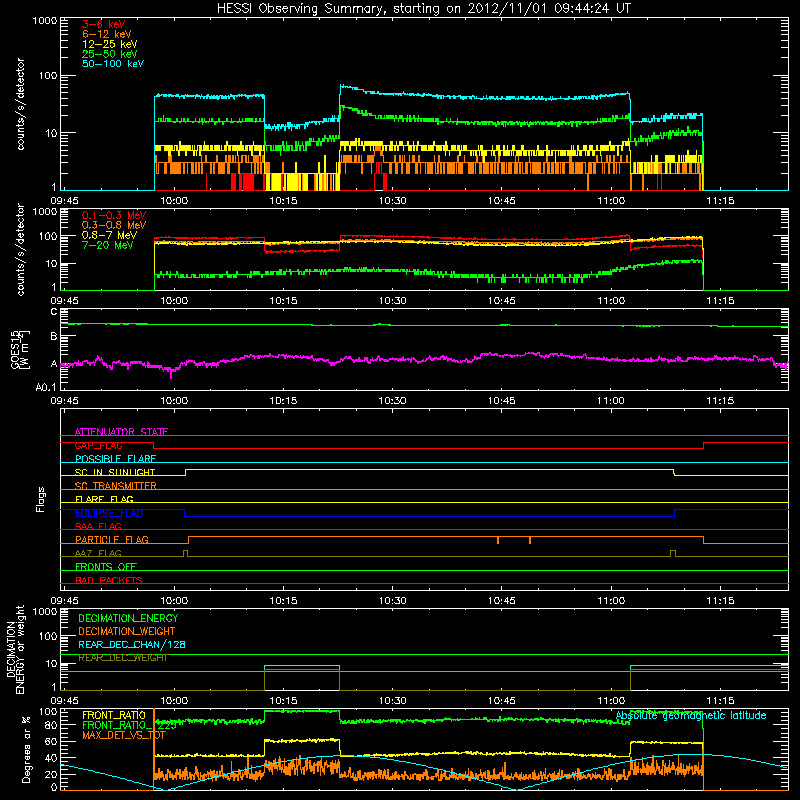Select the FLARE_FLAG label
The width and height of the screenshot is (800, 800).
tap(104, 499)
